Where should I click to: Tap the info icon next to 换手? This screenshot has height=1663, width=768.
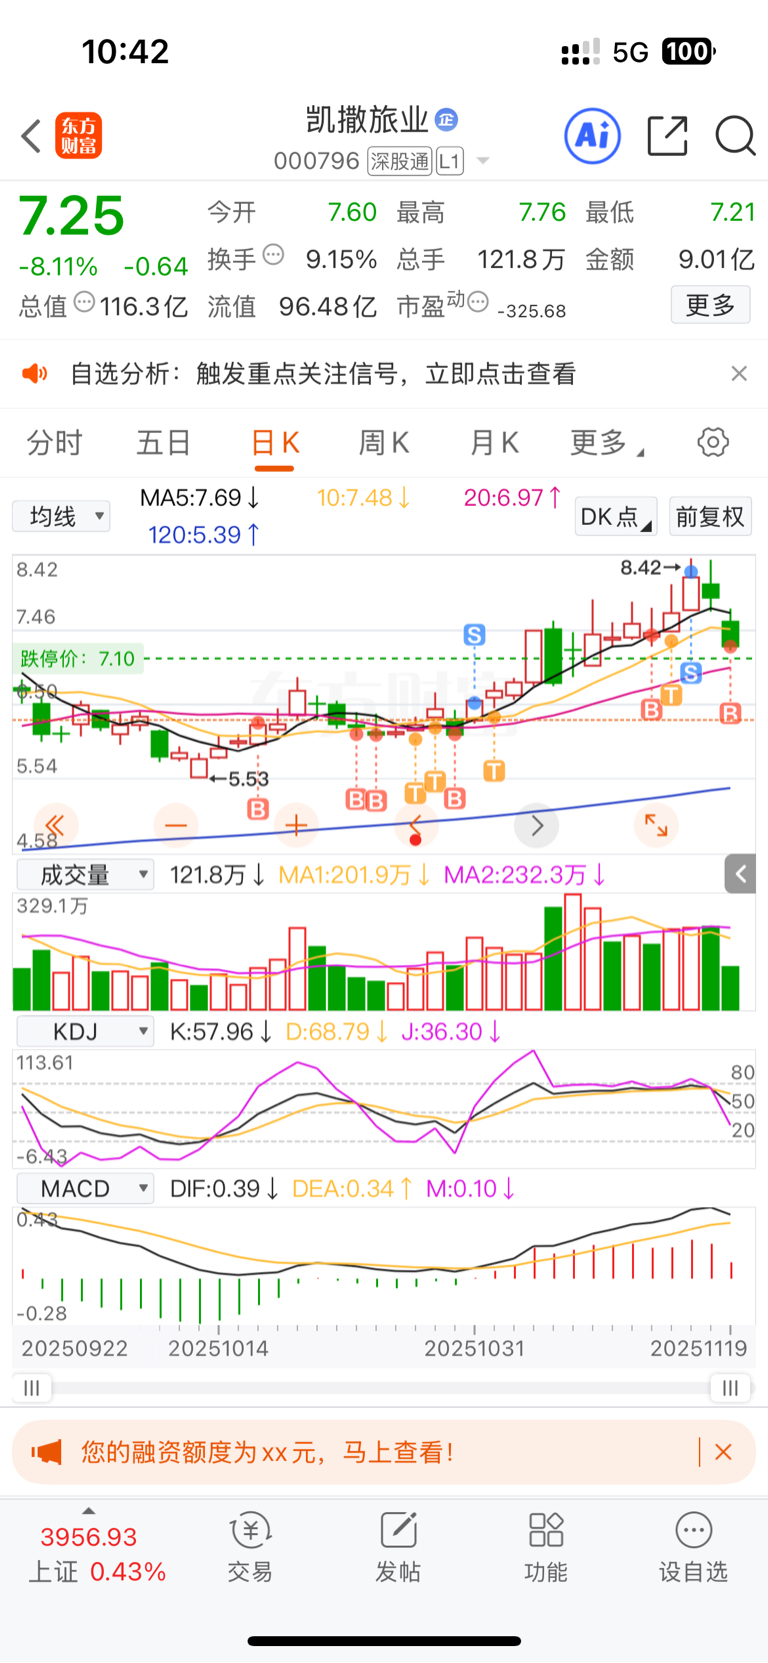pyautogui.click(x=273, y=255)
